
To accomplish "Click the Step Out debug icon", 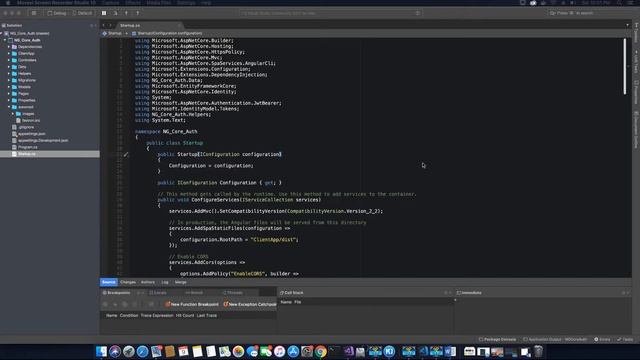I will pos(138,13).
